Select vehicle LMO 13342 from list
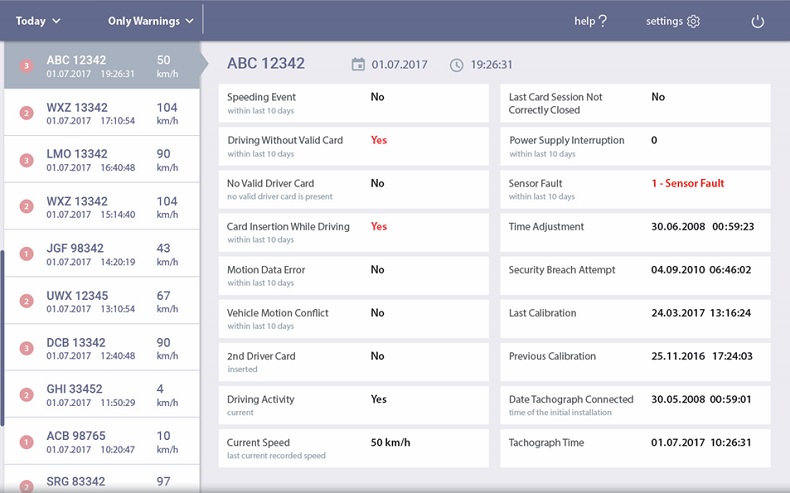 coord(100,160)
